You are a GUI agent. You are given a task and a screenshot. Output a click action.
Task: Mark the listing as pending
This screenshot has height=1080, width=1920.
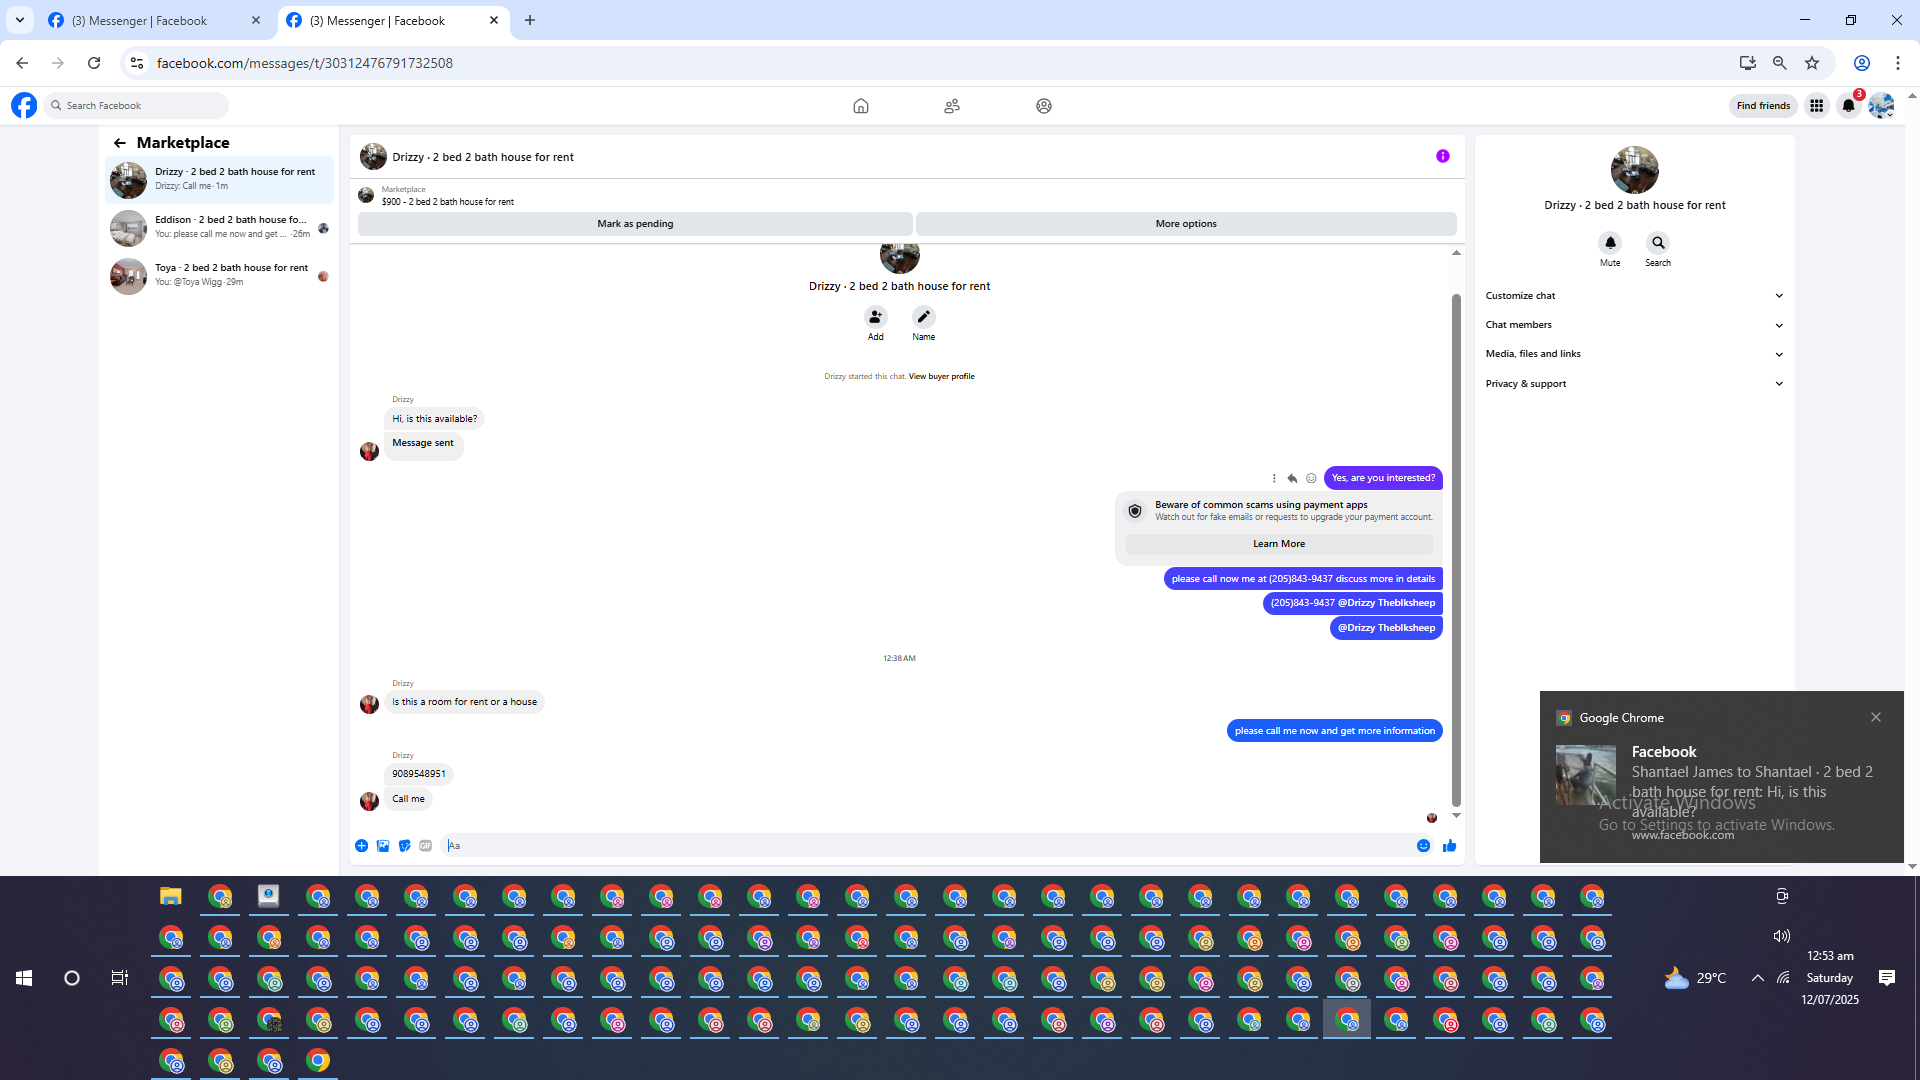coord(635,224)
